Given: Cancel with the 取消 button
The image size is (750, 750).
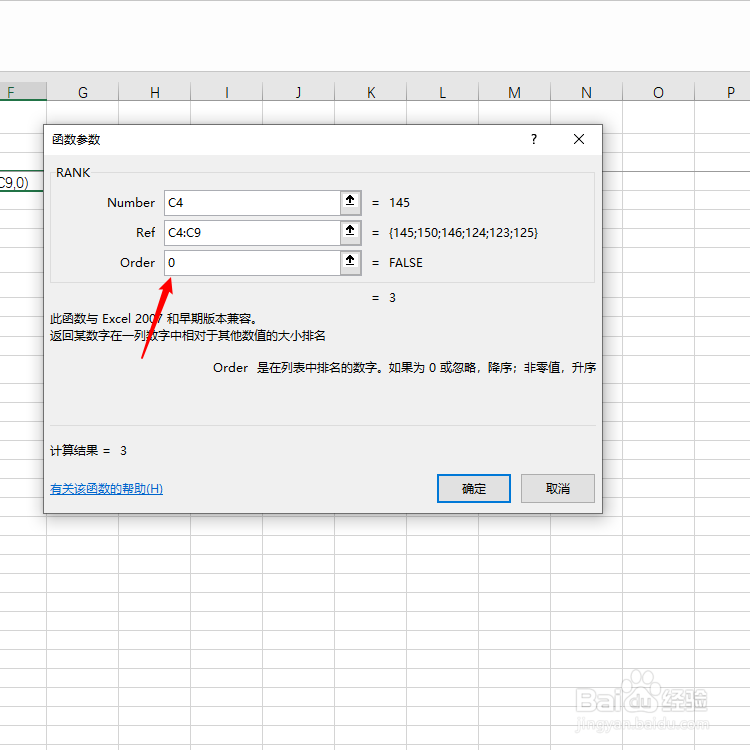Looking at the screenshot, I should pos(558,488).
